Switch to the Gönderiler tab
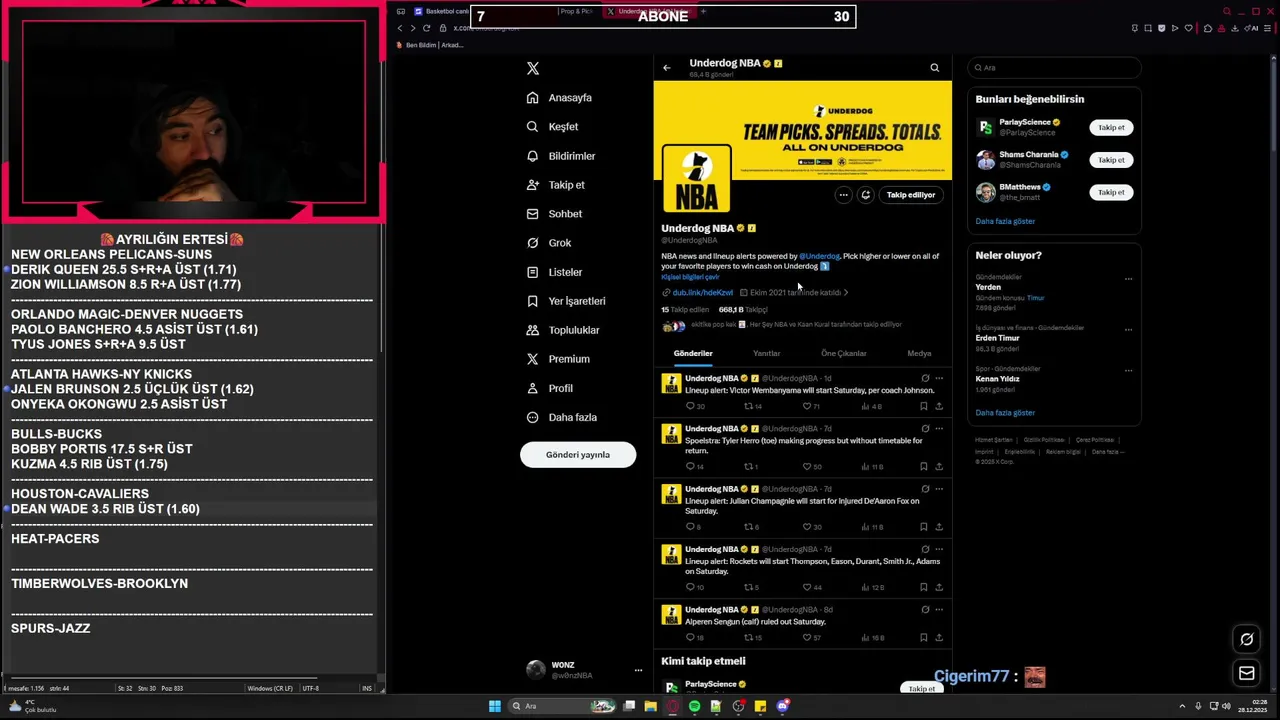The height and width of the screenshot is (720, 1280). point(693,353)
